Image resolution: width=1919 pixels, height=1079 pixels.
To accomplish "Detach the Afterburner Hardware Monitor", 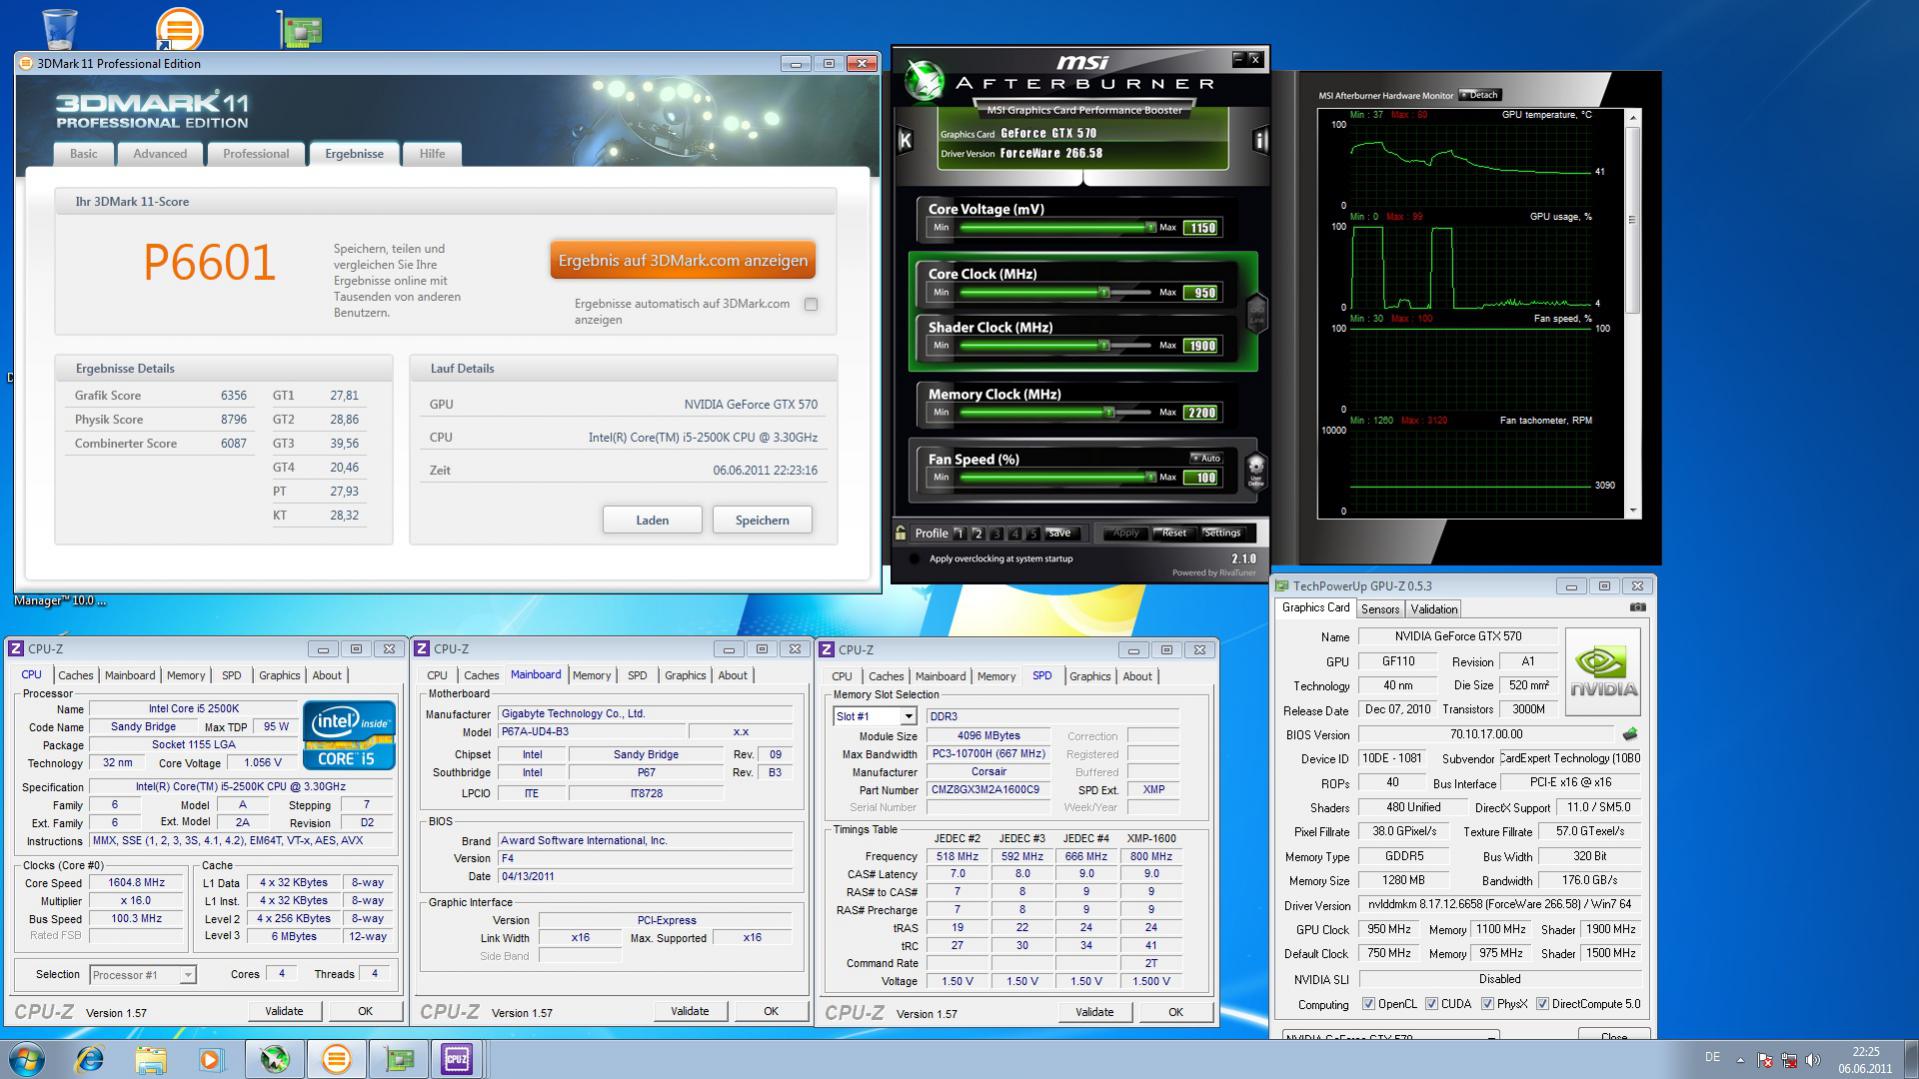I will [x=1480, y=95].
